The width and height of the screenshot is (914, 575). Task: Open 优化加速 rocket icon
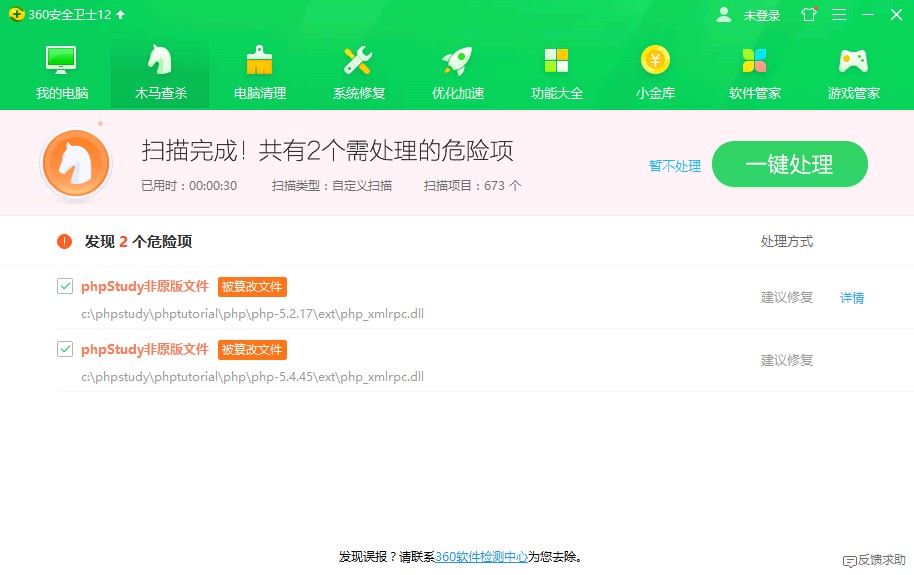tap(457, 60)
